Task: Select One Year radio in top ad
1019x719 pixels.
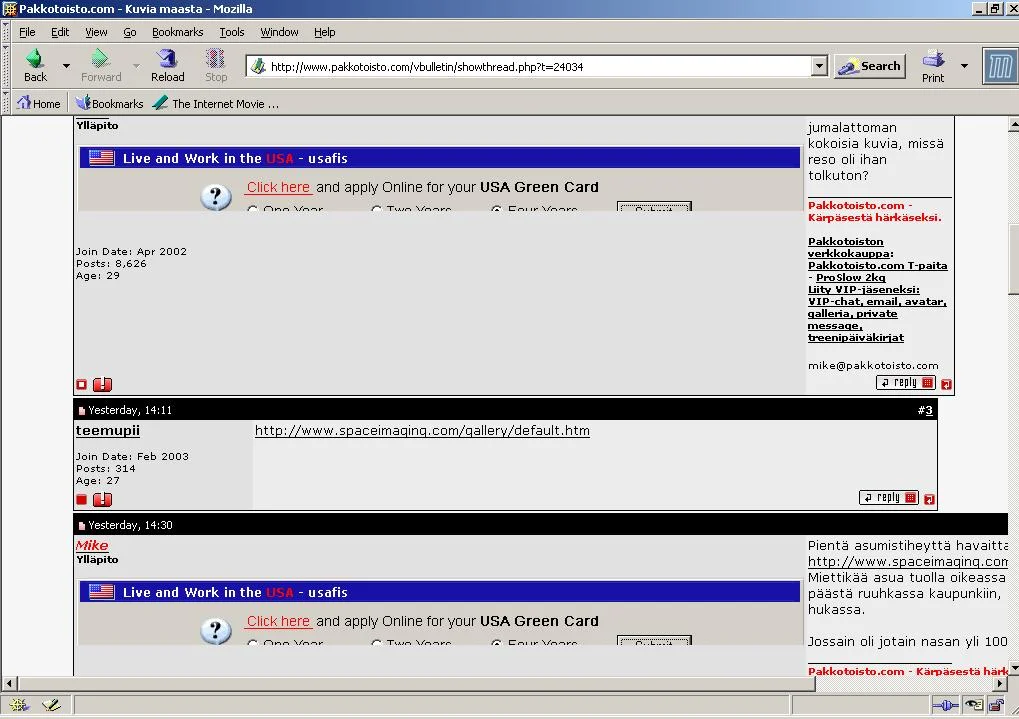Action: 252,210
